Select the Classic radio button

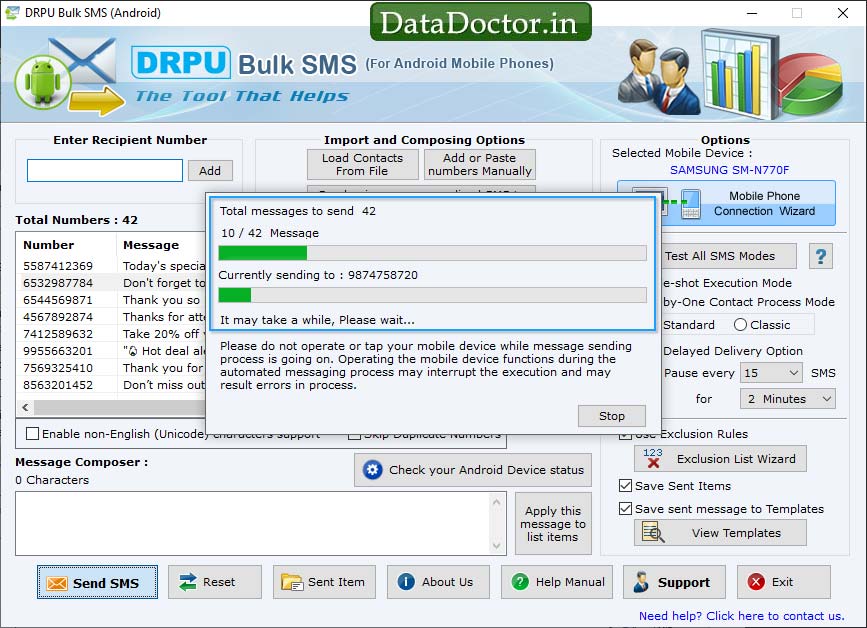point(740,325)
